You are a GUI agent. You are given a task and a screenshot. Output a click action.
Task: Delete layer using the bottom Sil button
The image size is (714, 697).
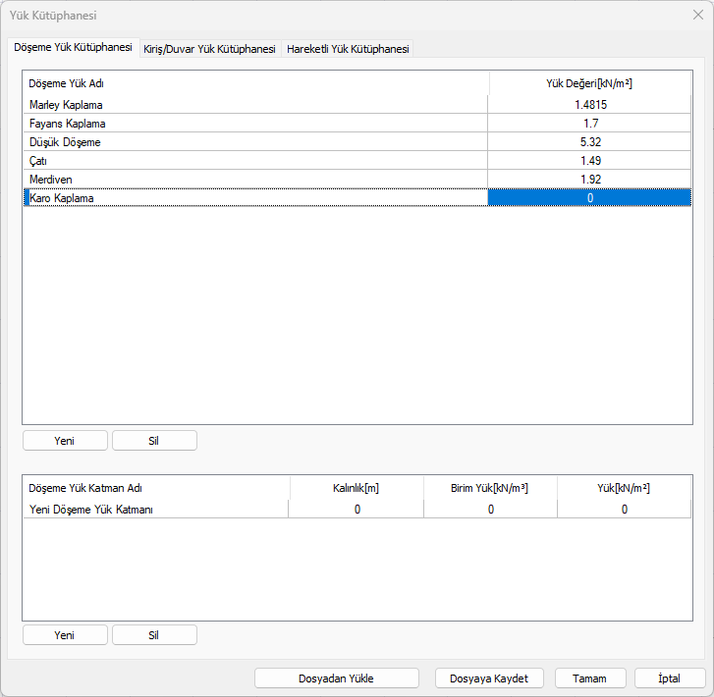(x=154, y=635)
